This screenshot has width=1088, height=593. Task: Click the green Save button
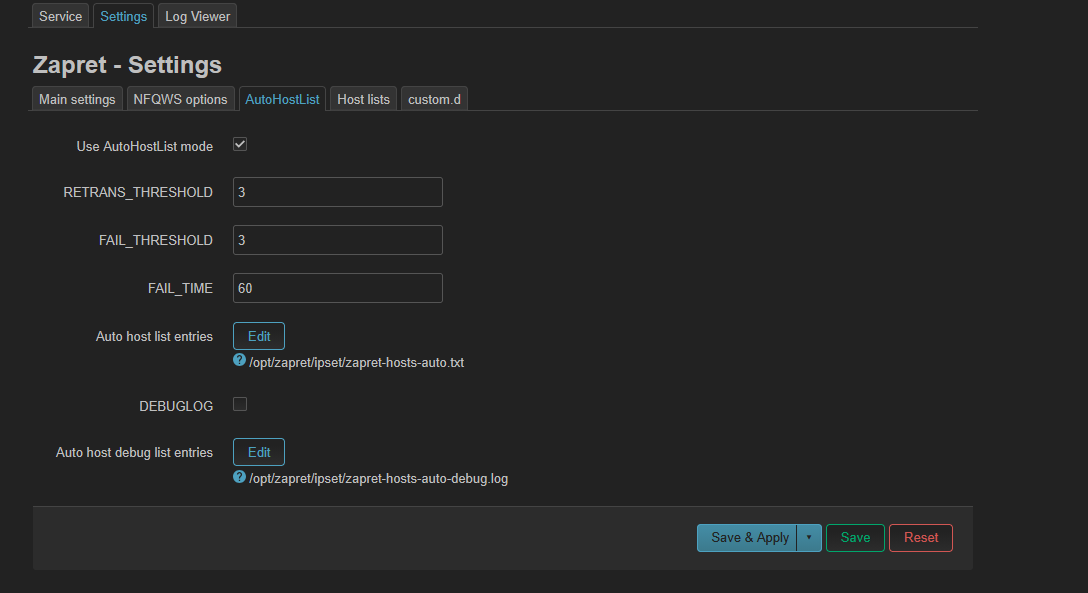pos(856,538)
